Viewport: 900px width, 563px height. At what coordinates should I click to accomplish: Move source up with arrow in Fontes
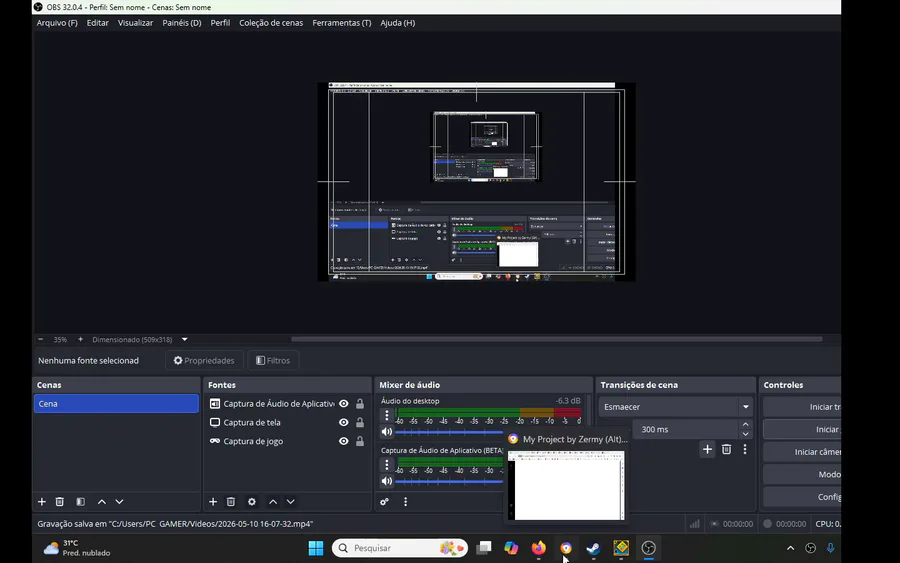[x=273, y=502]
